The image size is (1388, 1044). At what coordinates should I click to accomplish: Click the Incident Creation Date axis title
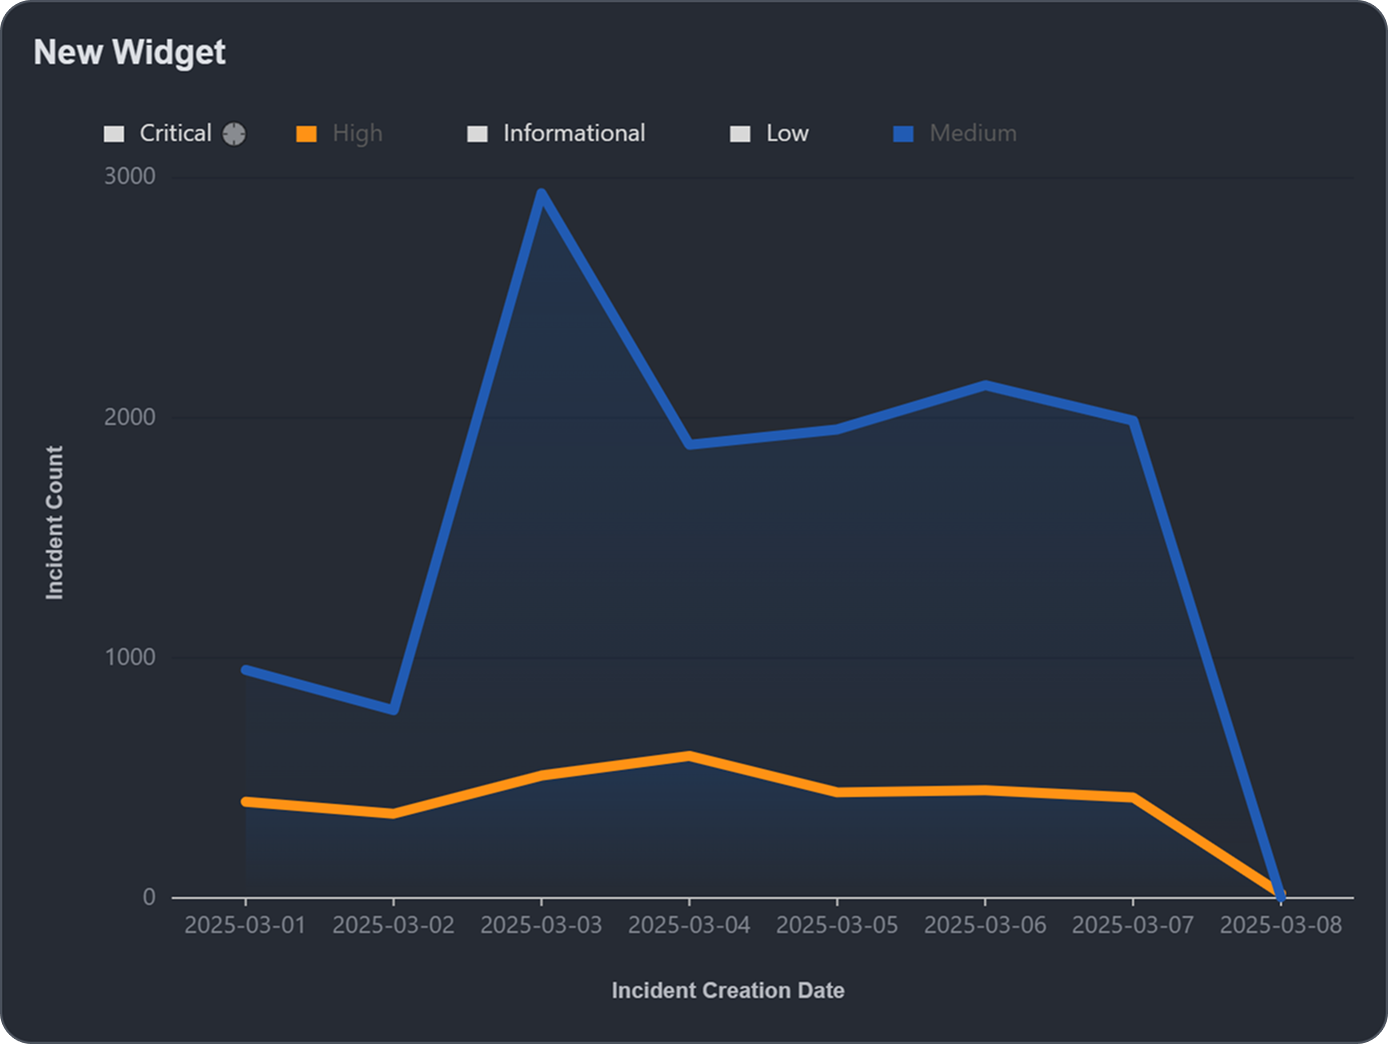tap(728, 990)
